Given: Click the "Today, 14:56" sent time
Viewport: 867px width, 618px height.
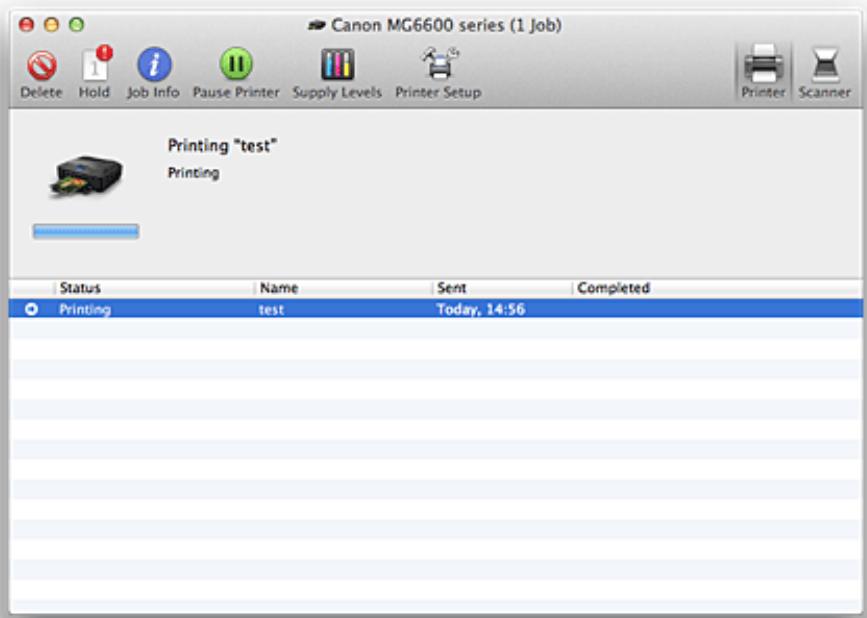Looking at the screenshot, I should click(480, 309).
